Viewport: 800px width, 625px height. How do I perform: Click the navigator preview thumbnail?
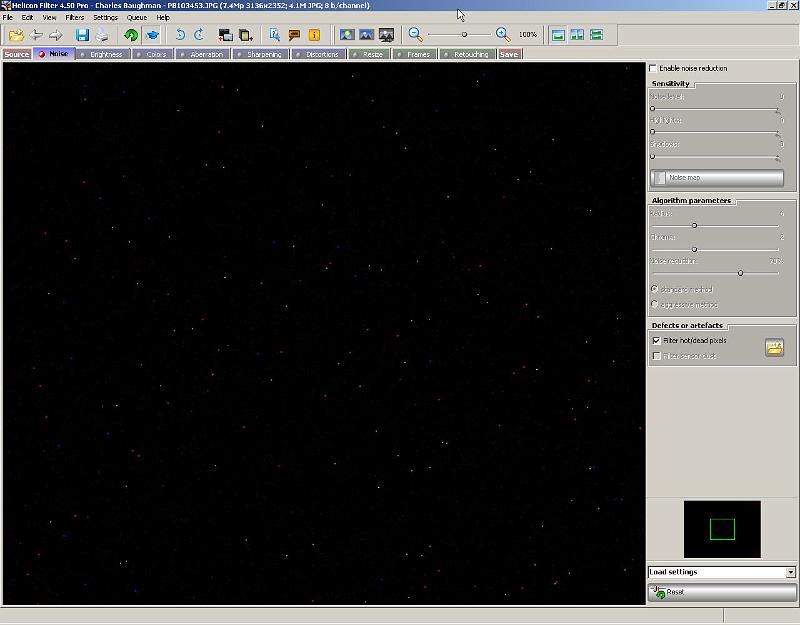[x=722, y=529]
